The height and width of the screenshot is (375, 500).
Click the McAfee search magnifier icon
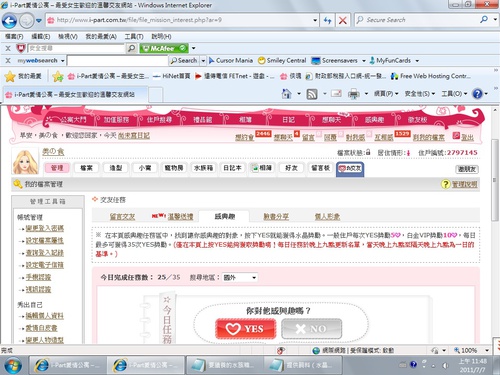131,48
